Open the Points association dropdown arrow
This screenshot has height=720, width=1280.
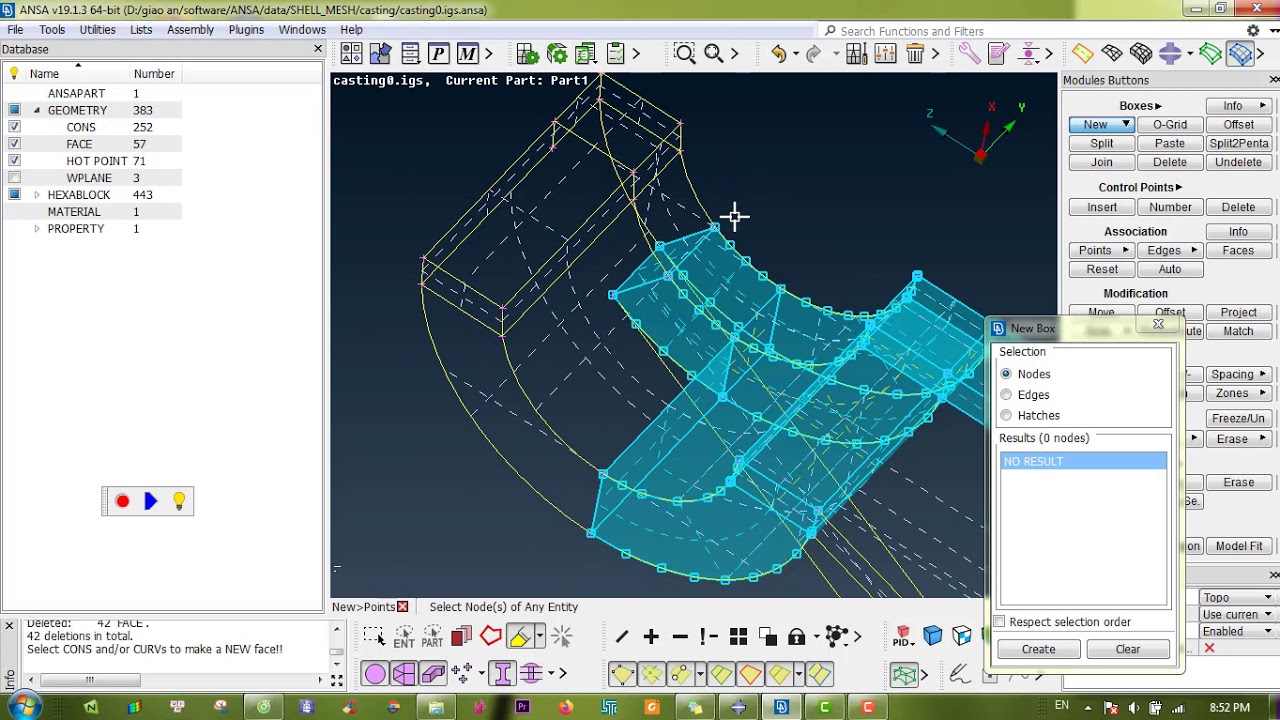coord(1126,250)
